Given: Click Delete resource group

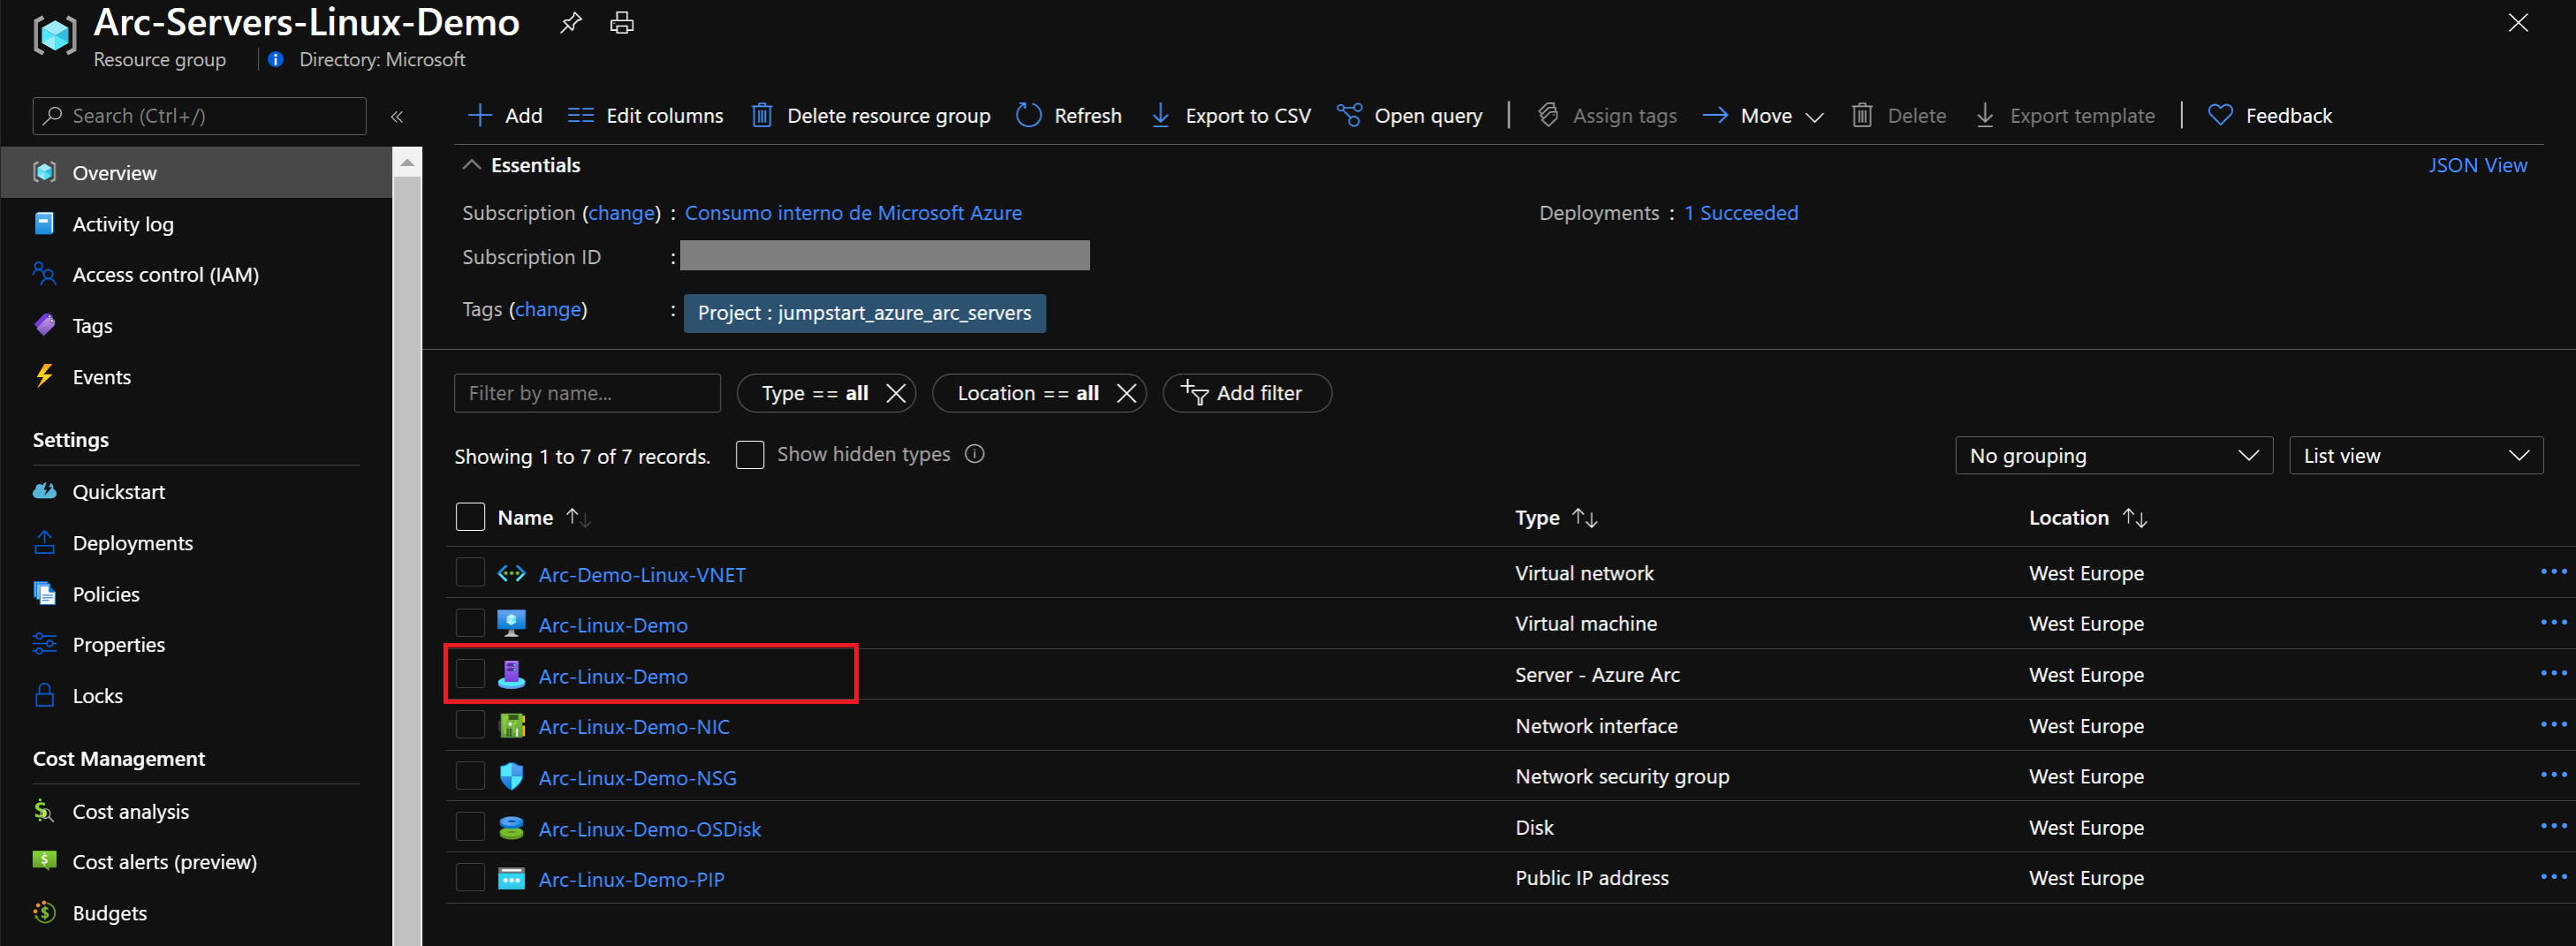Looking at the screenshot, I should click(870, 115).
